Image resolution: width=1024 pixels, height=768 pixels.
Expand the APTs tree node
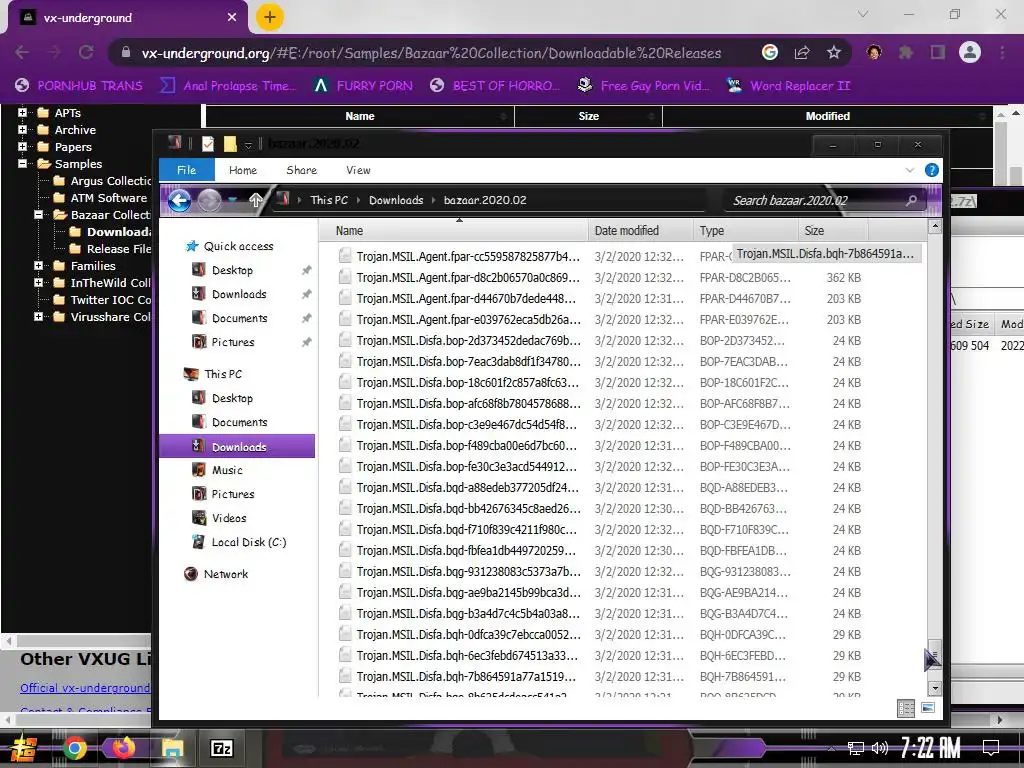[22, 112]
